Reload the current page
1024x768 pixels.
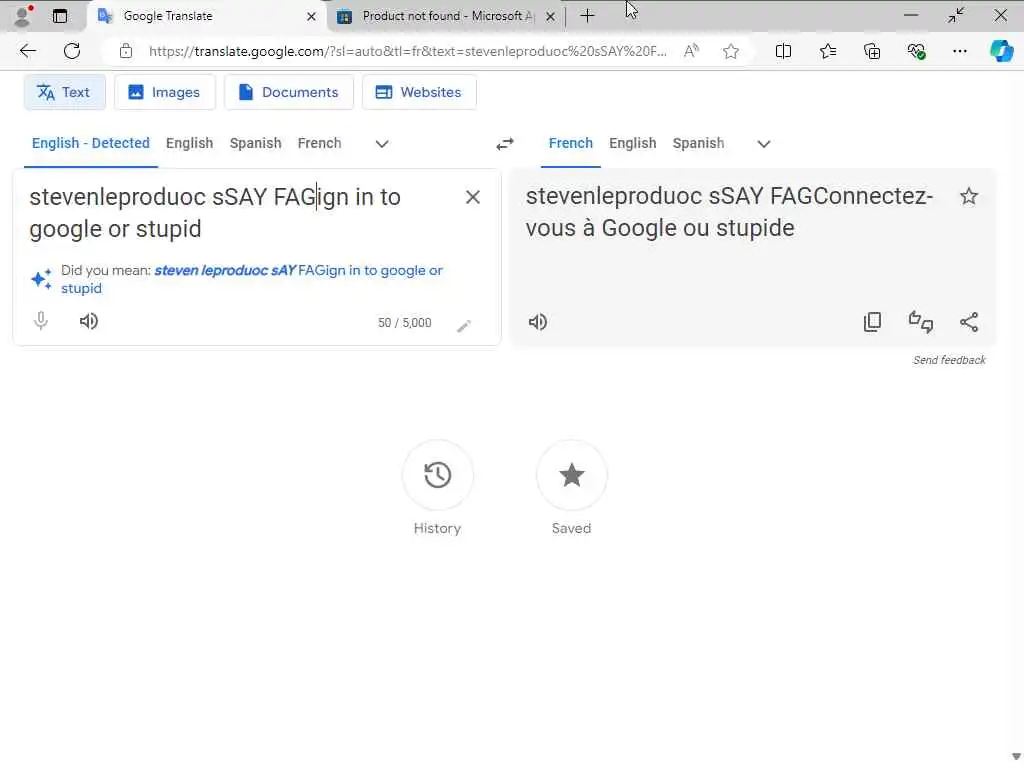(72, 51)
